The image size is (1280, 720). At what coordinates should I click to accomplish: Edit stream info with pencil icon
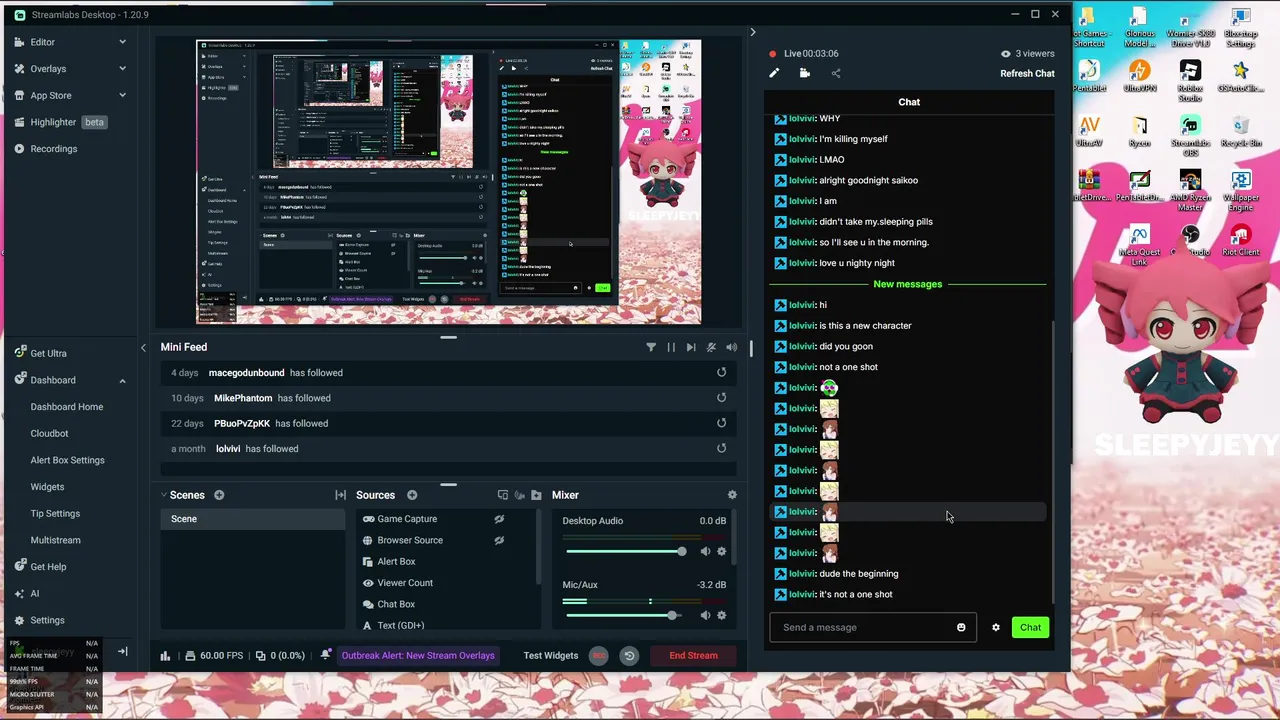pyautogui.click(x=774, y=73)
